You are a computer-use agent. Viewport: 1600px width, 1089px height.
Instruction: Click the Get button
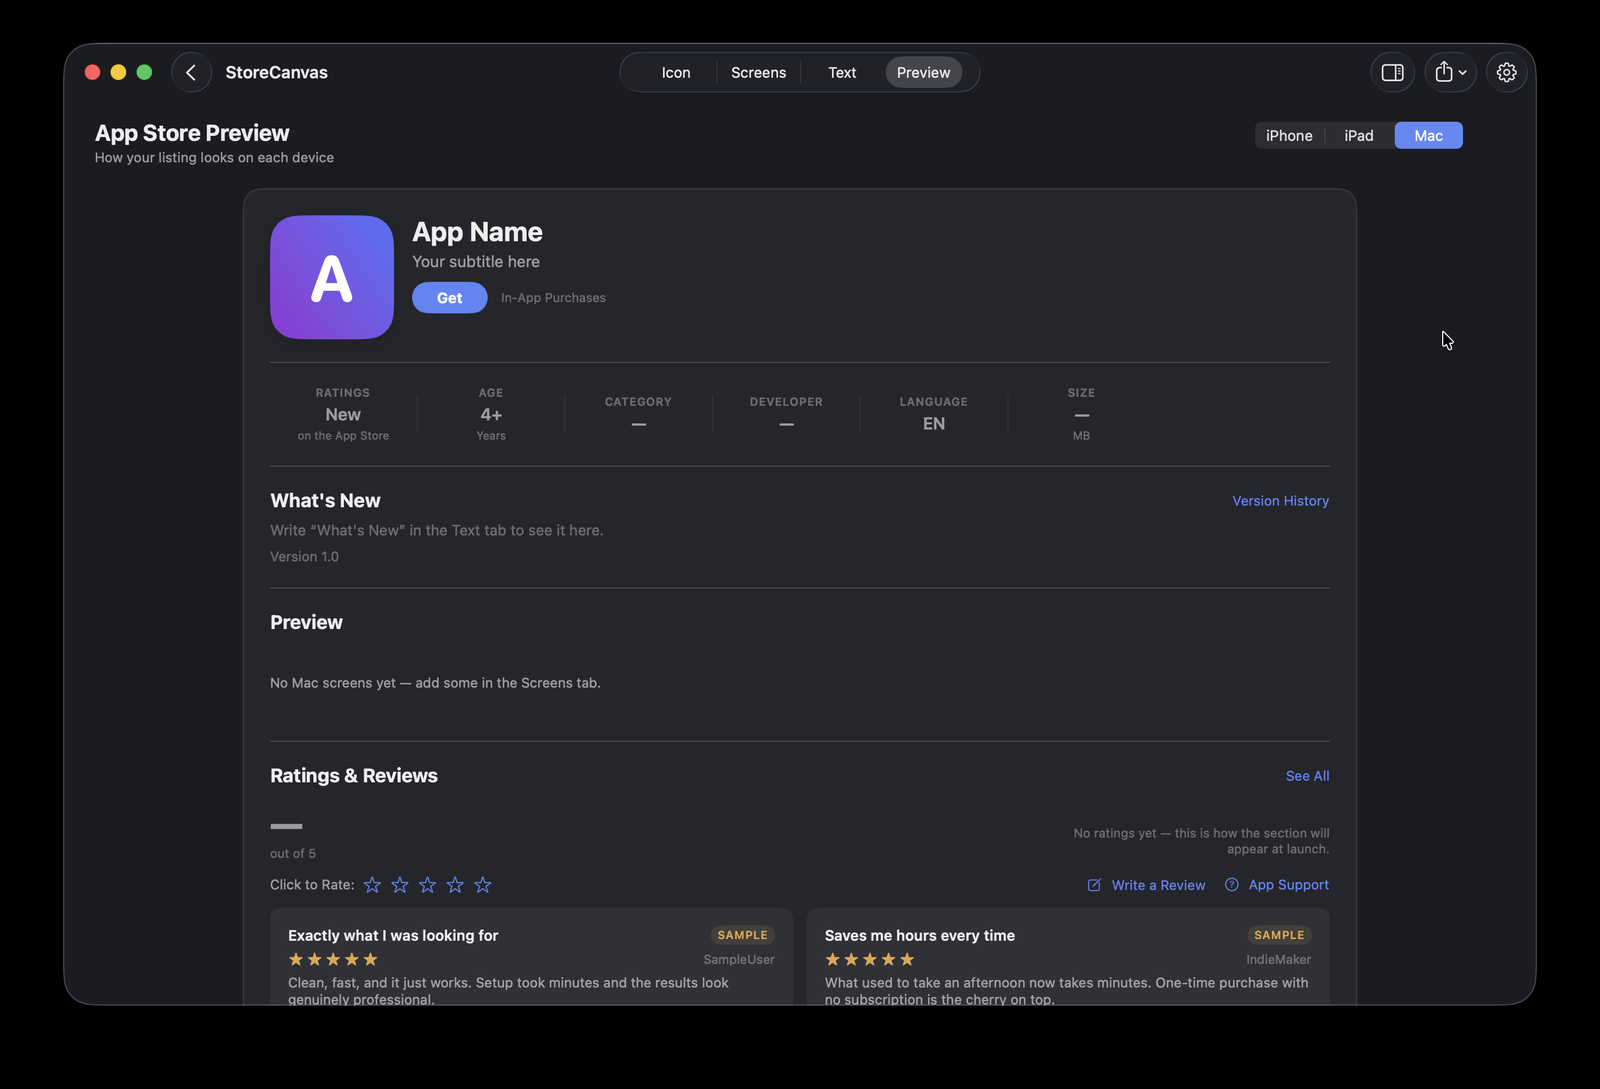tap(450, 298)
